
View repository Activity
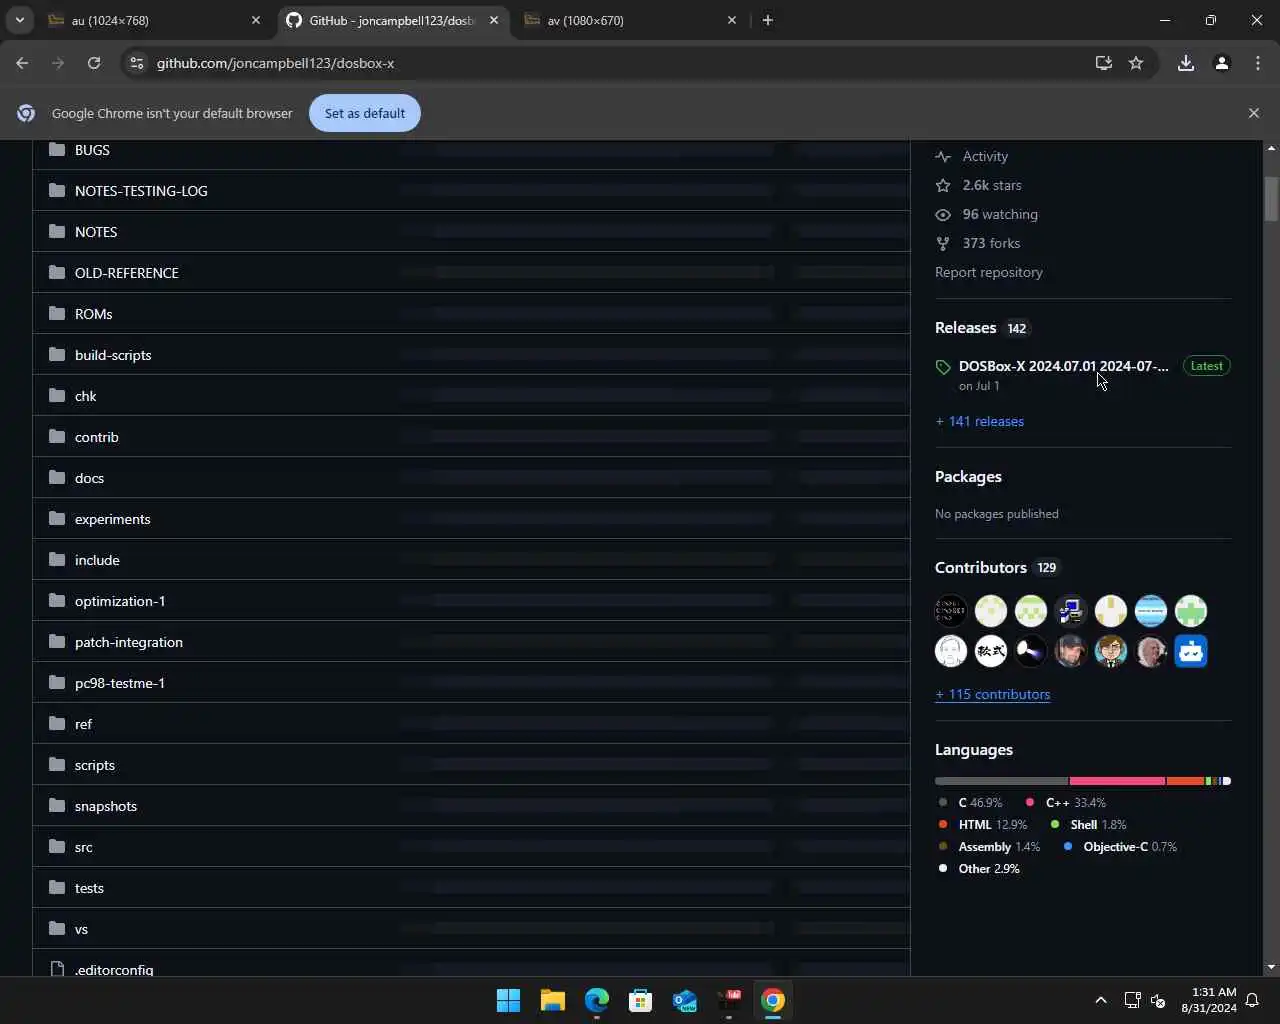[x=985, y=156]
